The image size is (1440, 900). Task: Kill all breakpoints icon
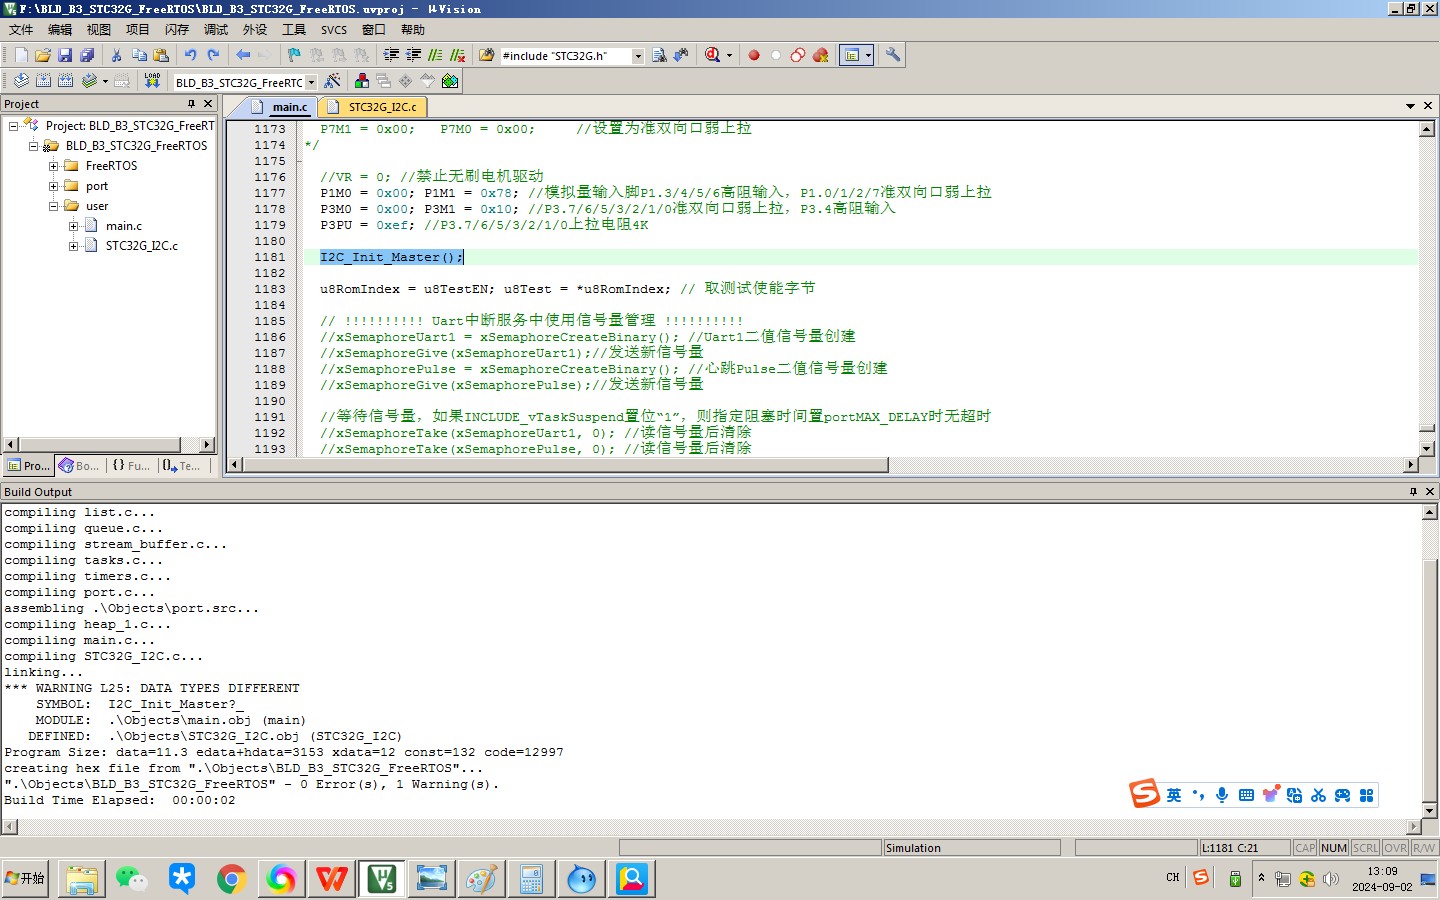(x=821, y=56)
